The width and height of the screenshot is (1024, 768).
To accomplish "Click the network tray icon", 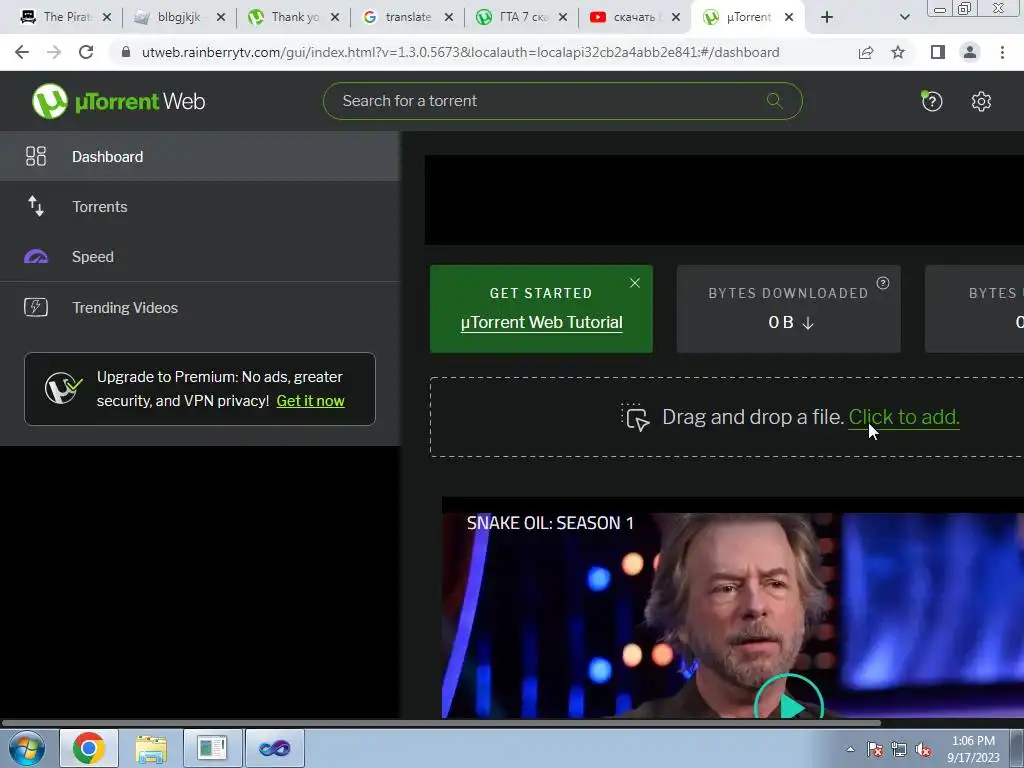I will 899,750.
